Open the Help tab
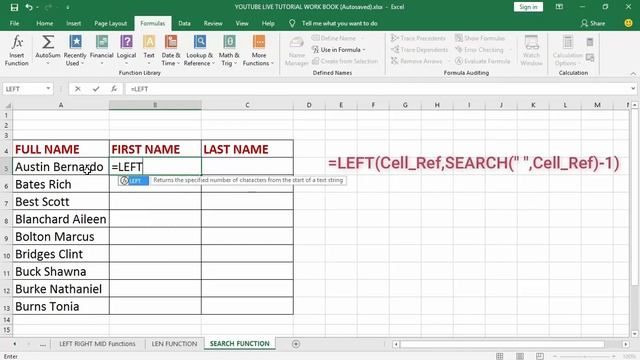The image size is (640, 360). (268, 23)
